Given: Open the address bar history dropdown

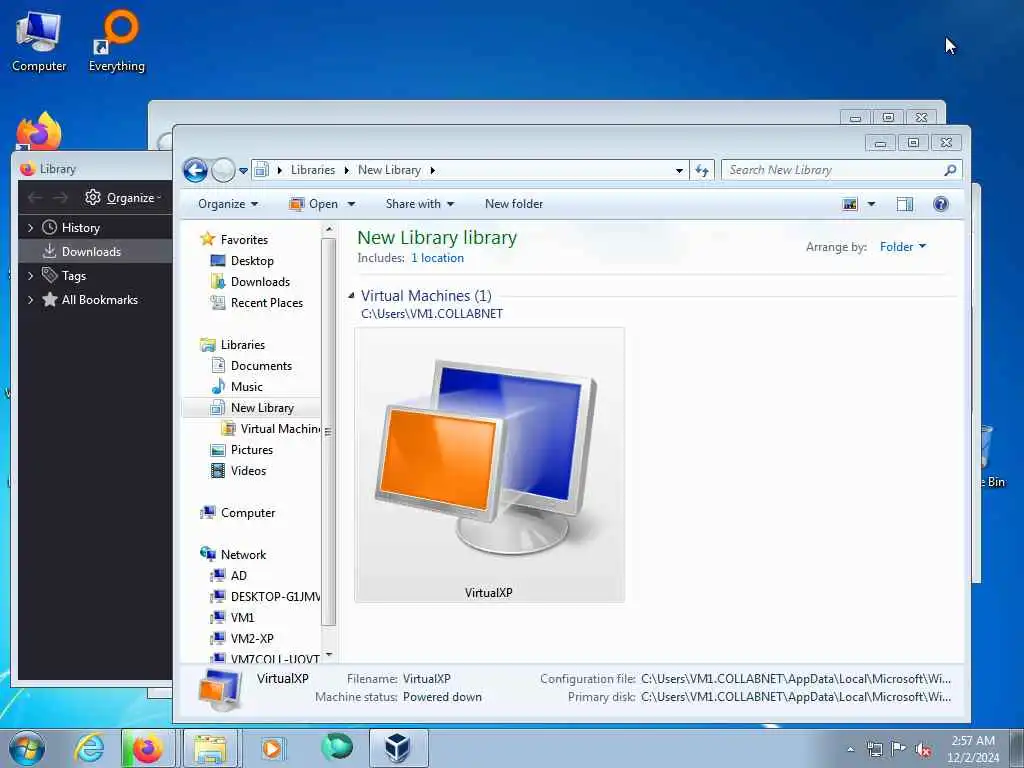Looking at the screenshot, I should point(679,170).
